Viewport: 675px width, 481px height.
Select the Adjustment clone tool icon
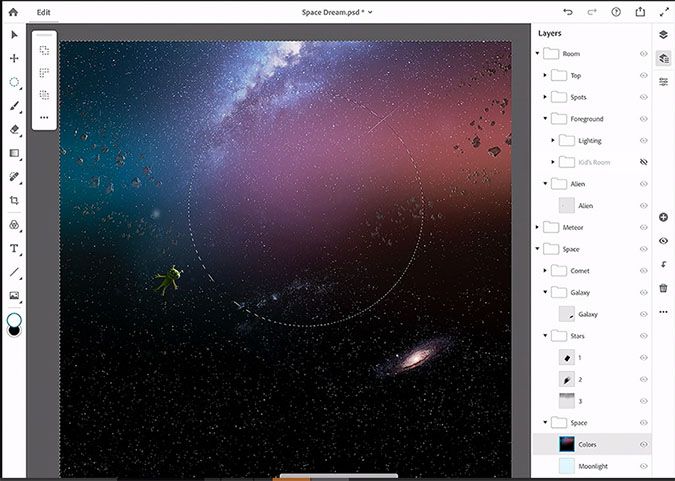pyautogui.click(x=14, y=225)
